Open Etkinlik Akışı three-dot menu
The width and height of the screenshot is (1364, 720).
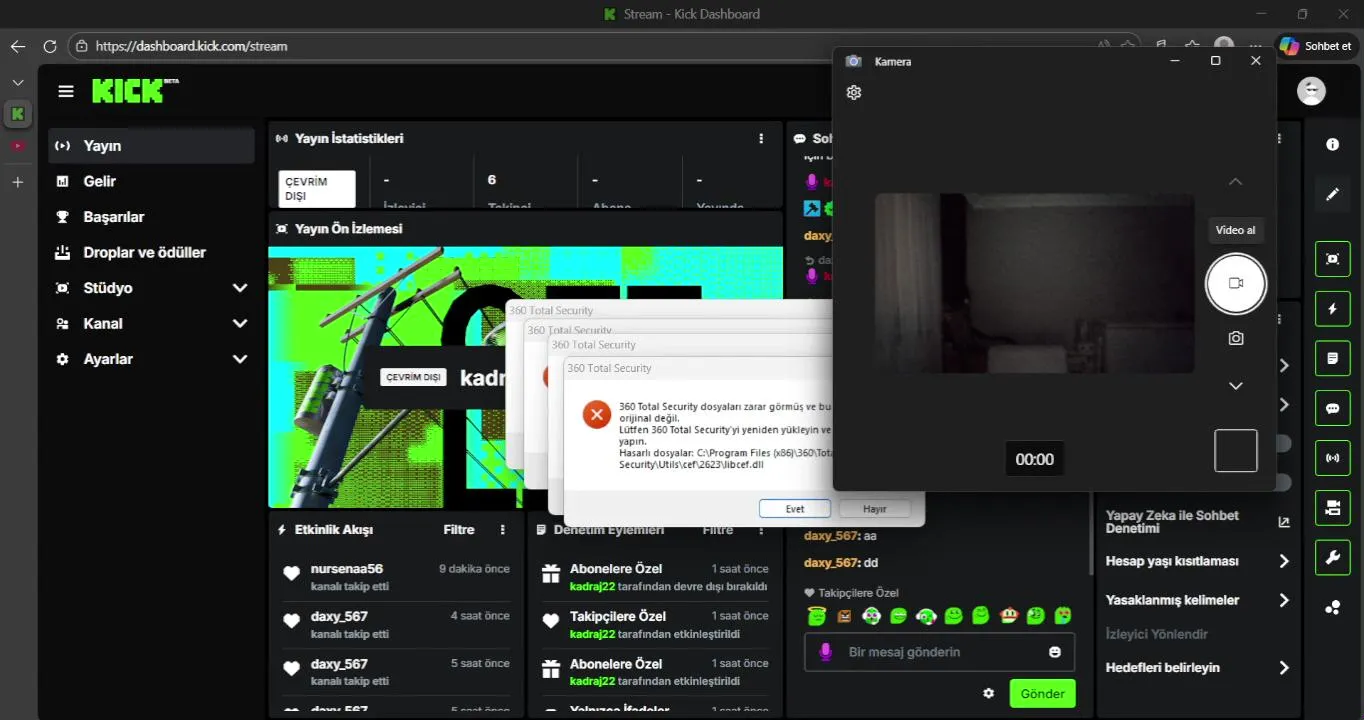click(503, 530)
